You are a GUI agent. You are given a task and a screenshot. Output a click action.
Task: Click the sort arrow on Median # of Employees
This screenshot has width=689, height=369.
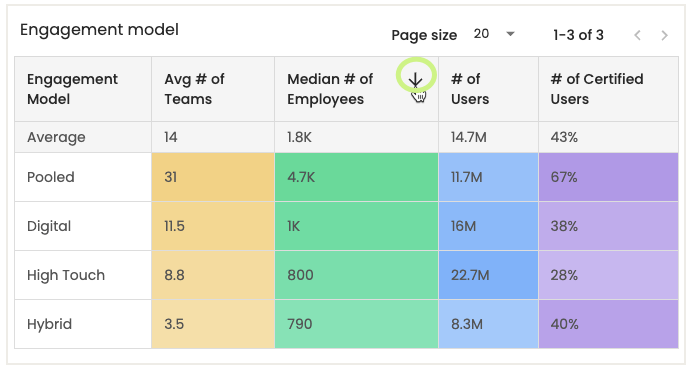point(415,80)
